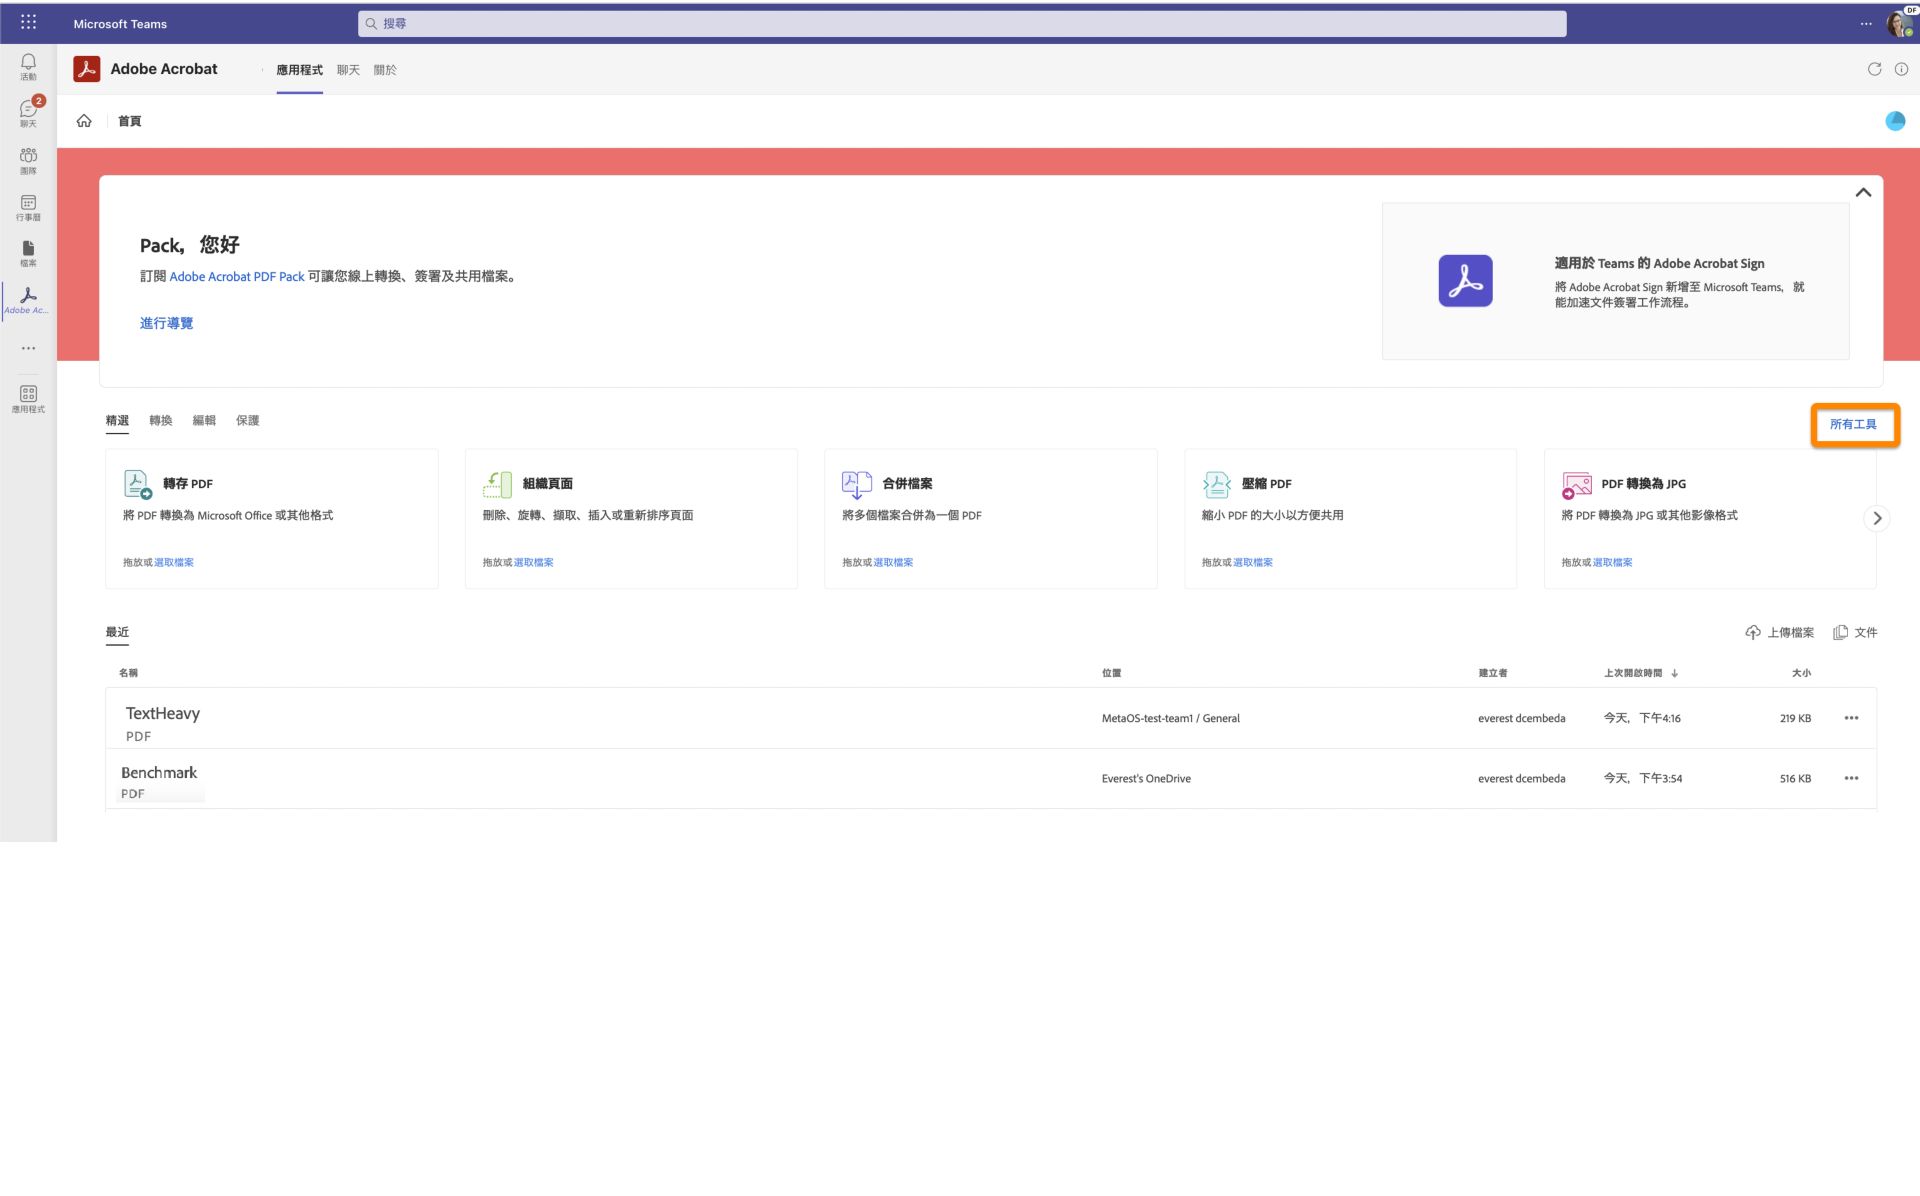Viewport: 1920px width, 1196px height.
Task: Open the Files (檔案) sidebar icon
Action: (28, 253)
